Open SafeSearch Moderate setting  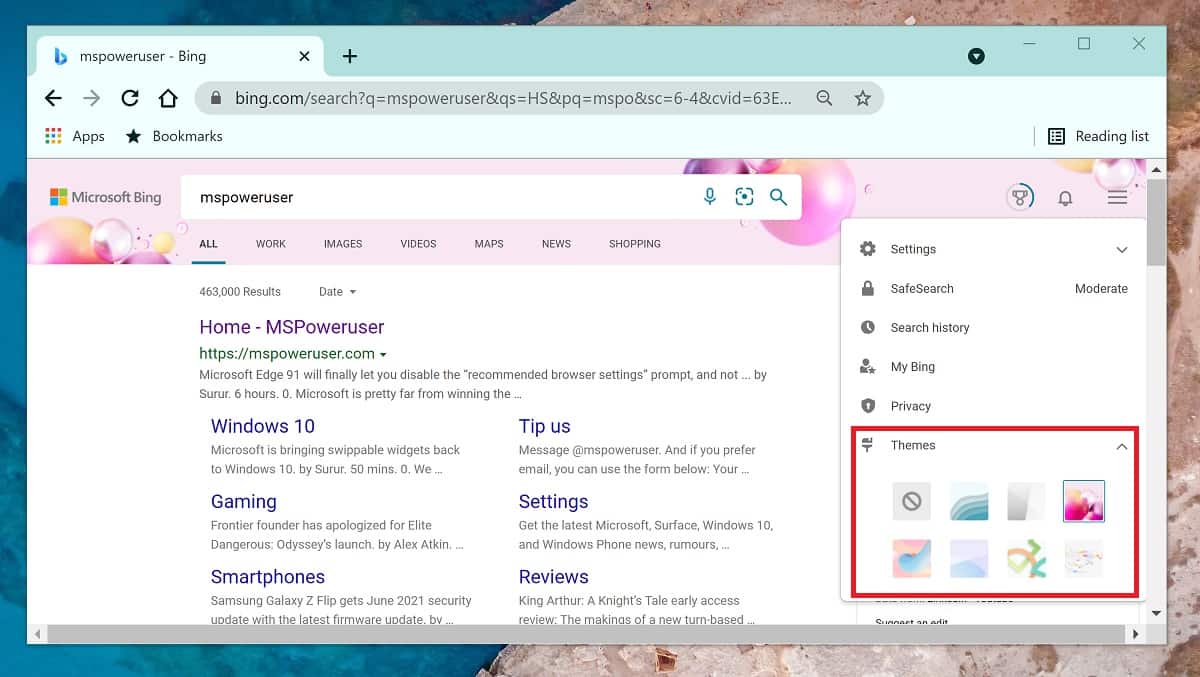(x=994, y=289)
